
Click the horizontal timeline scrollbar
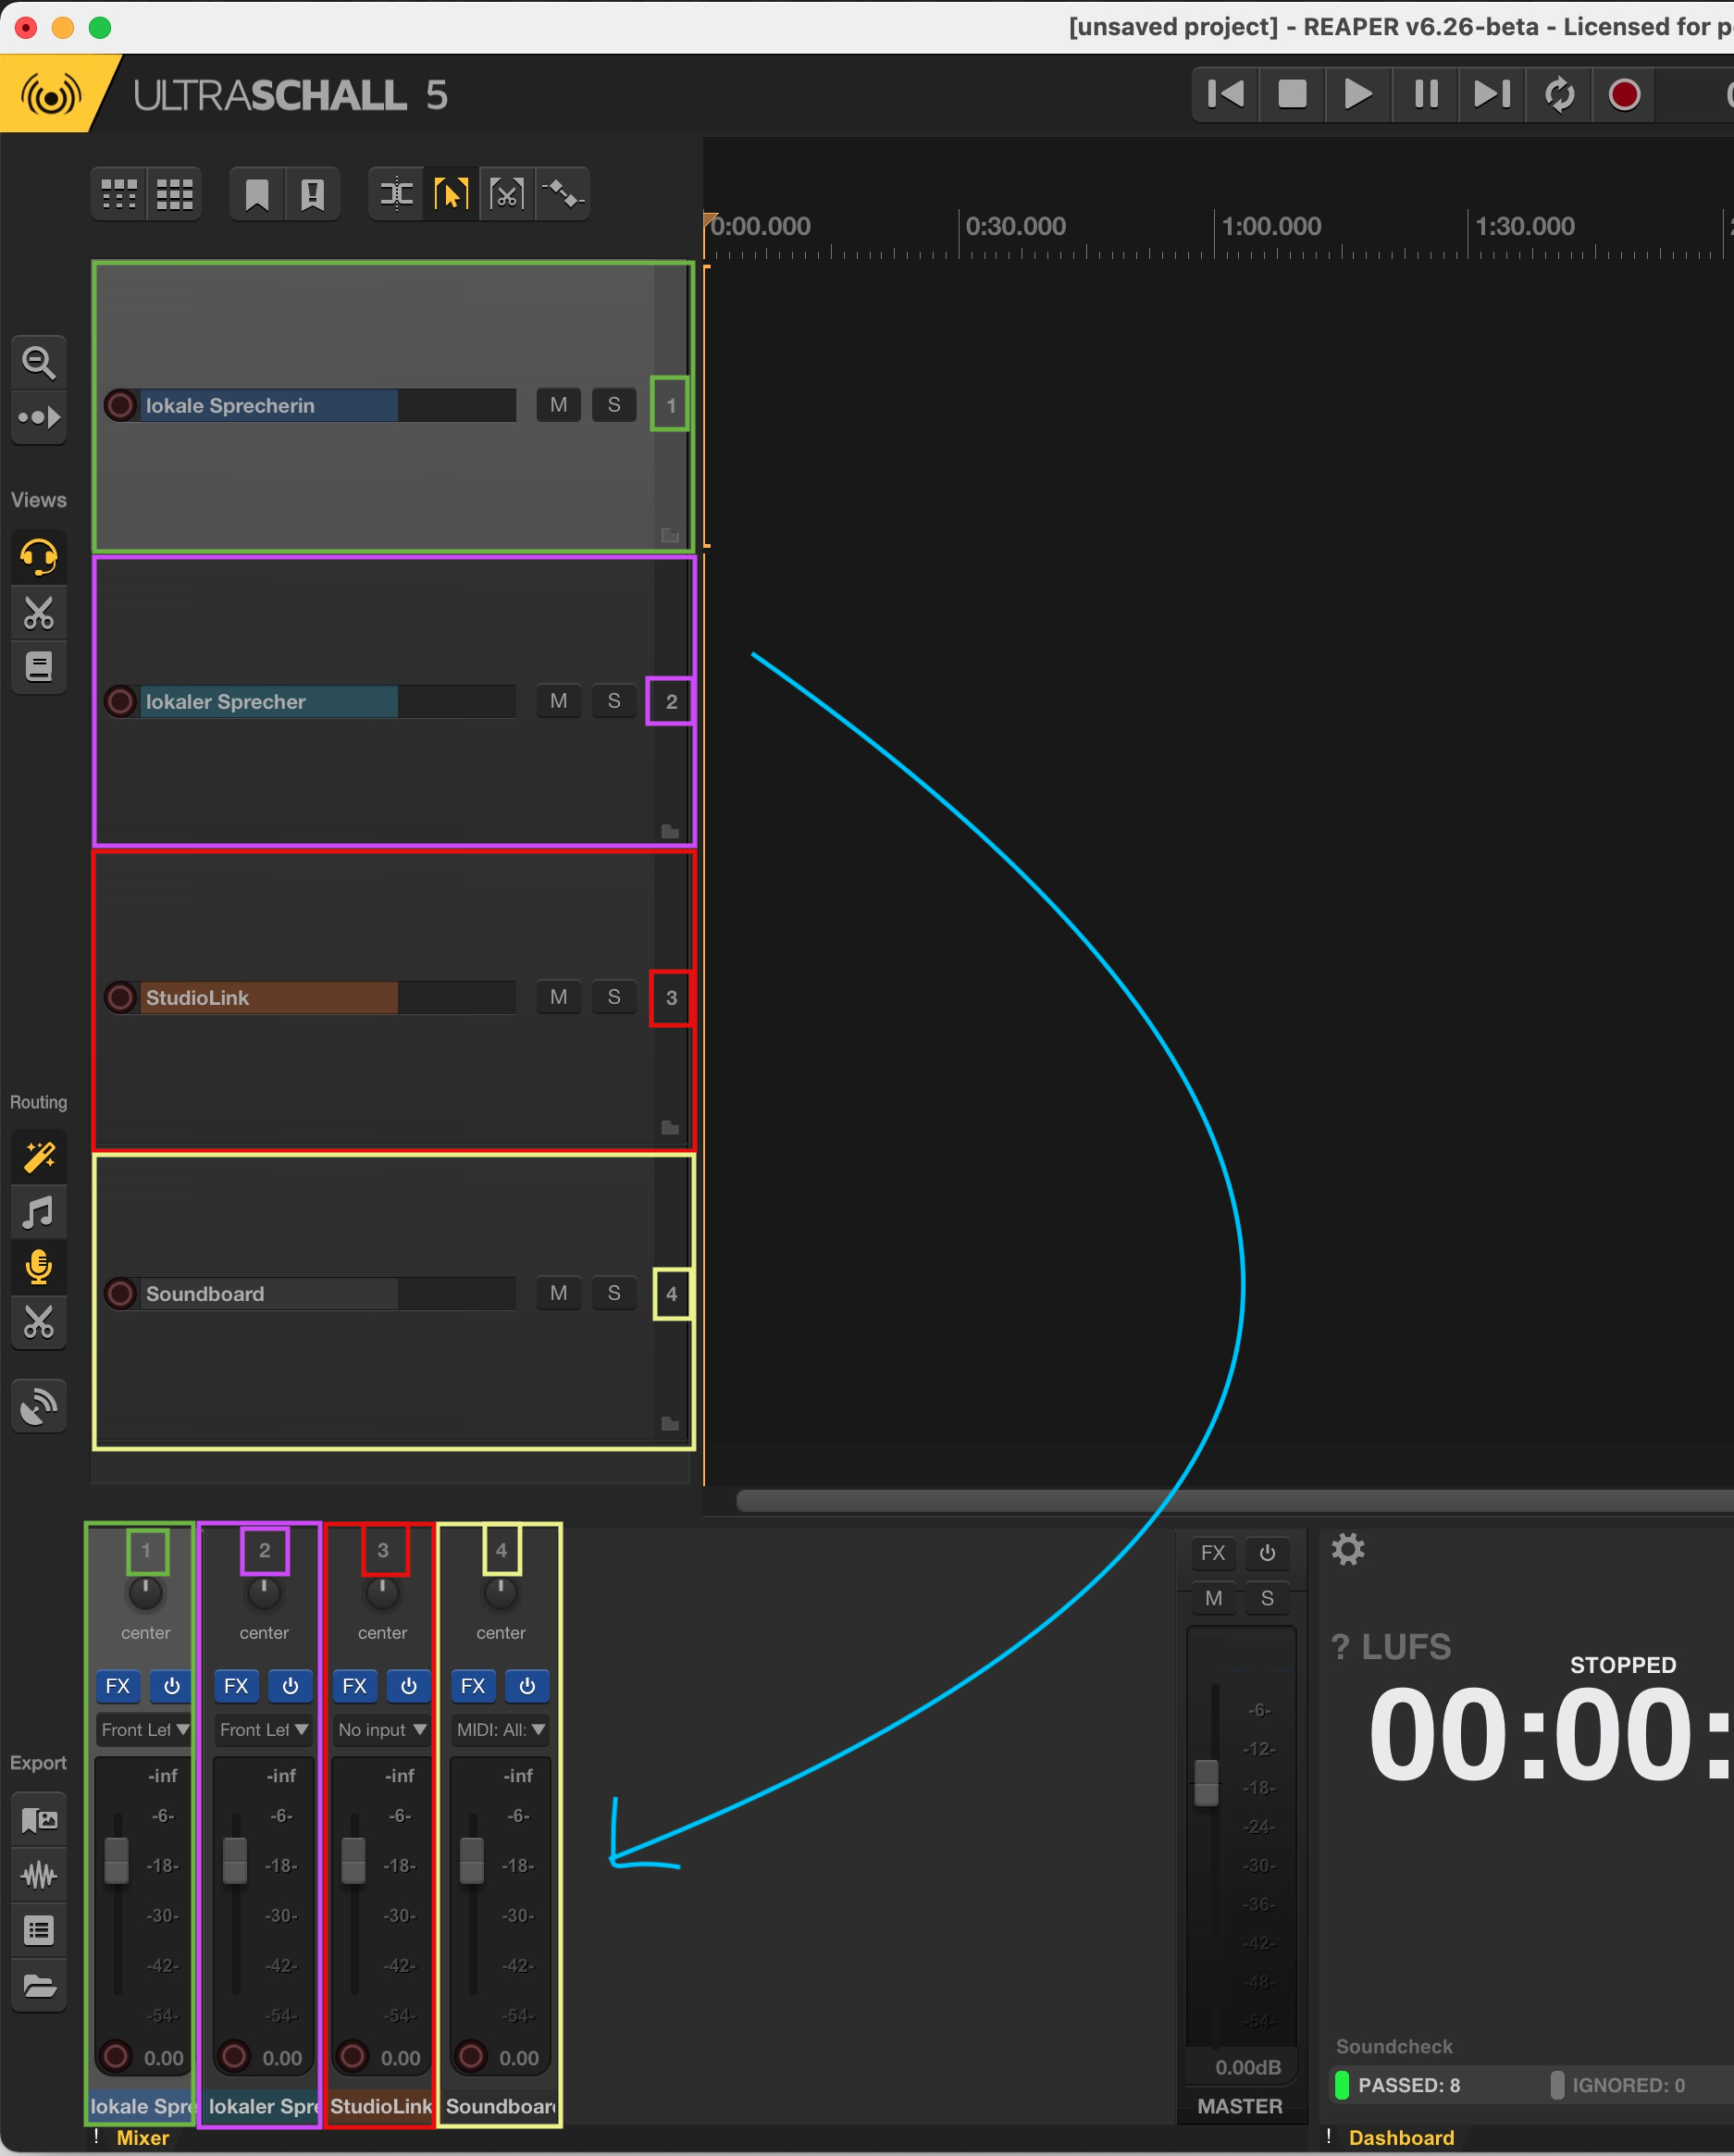(x=1234, y=1500)
